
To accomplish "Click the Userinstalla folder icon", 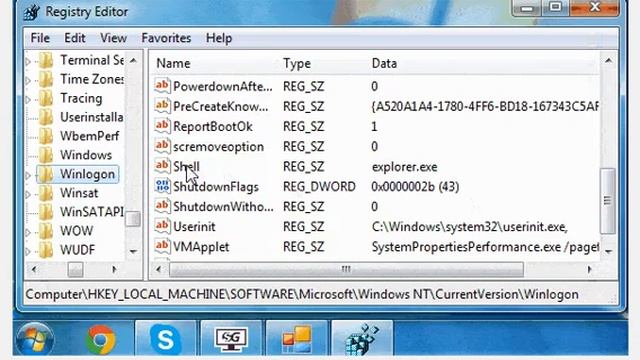I will click(x=46, y=117).
